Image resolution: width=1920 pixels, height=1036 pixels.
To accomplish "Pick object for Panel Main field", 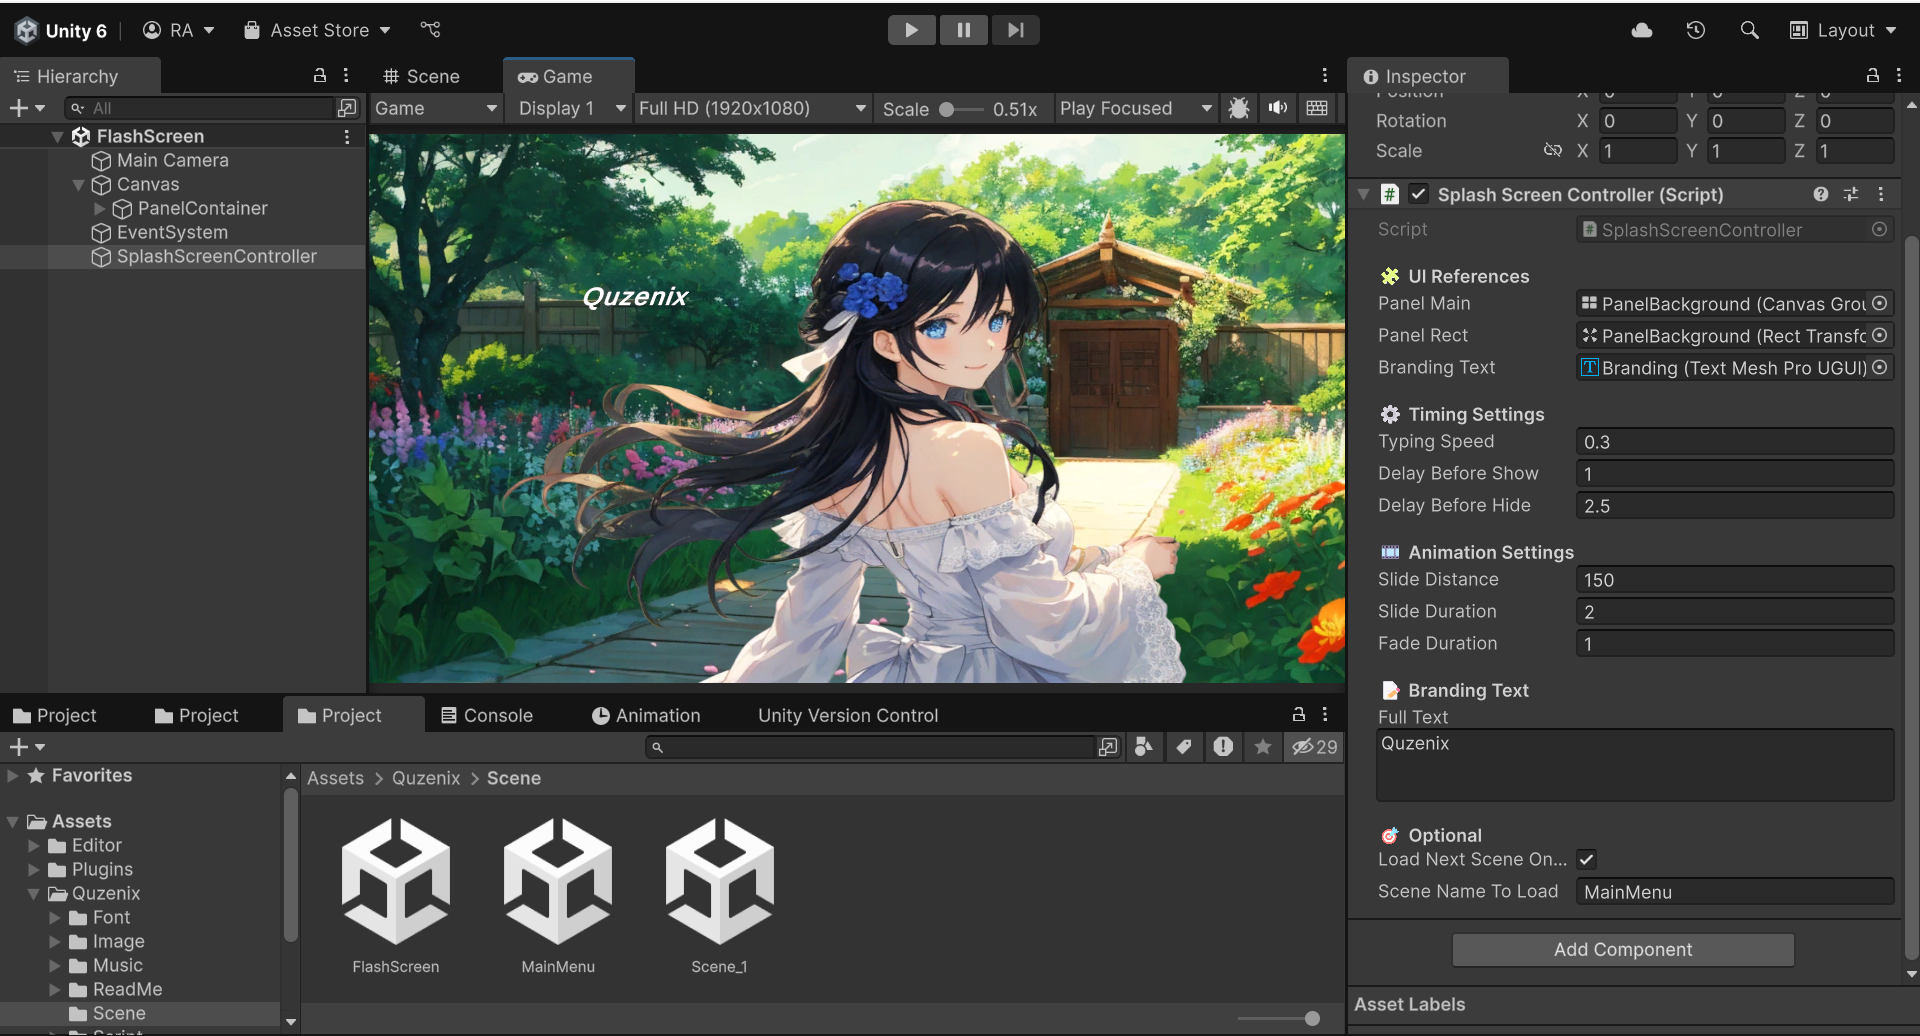I will 1880,303.
